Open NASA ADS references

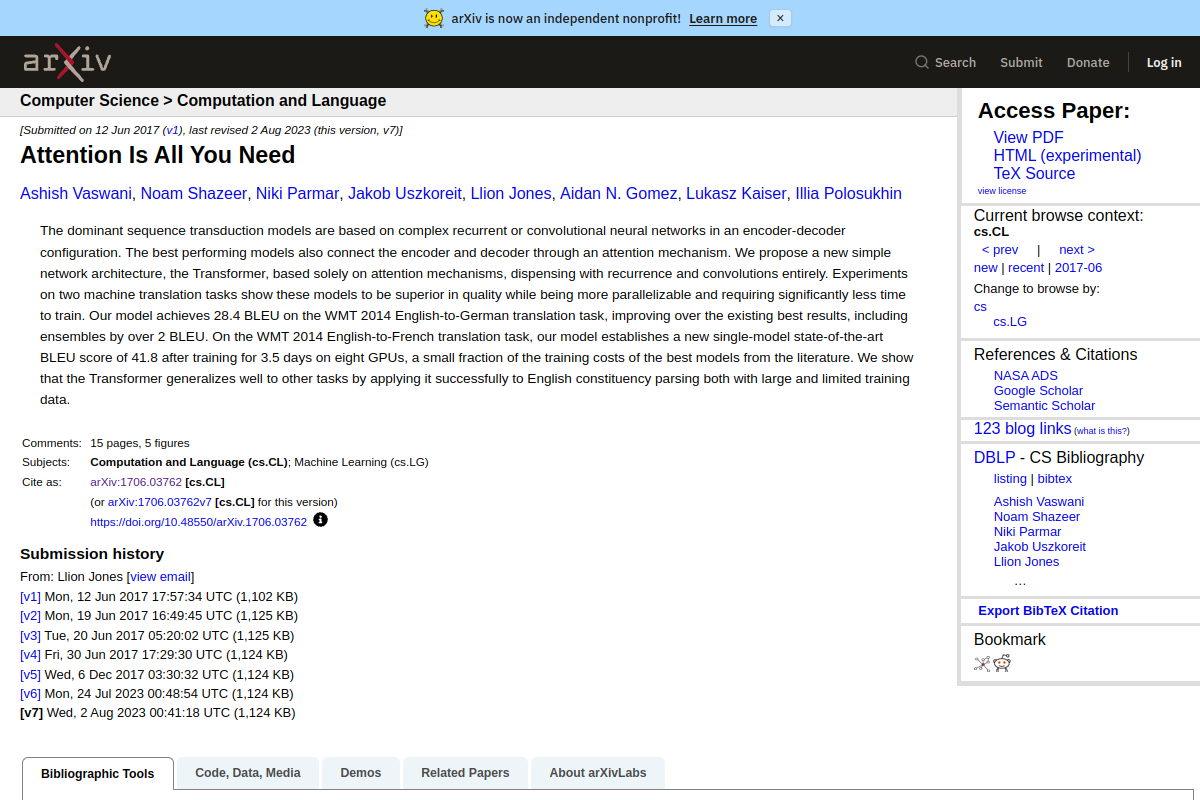(x=1026, y=375)
